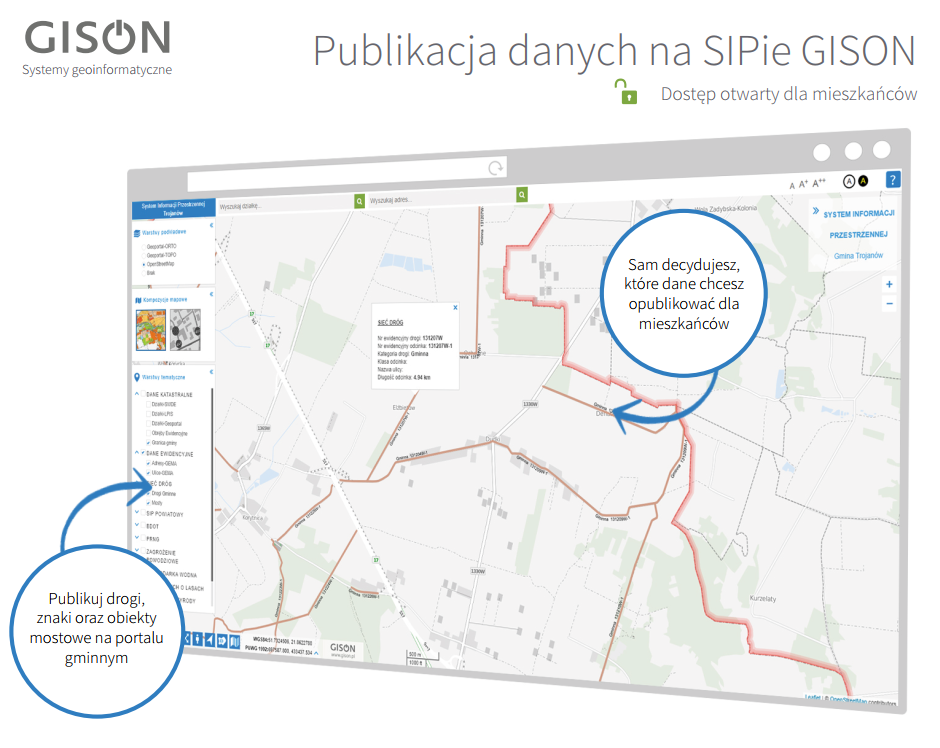Click the Kurzelaty map label

click(x=763, y=599)
